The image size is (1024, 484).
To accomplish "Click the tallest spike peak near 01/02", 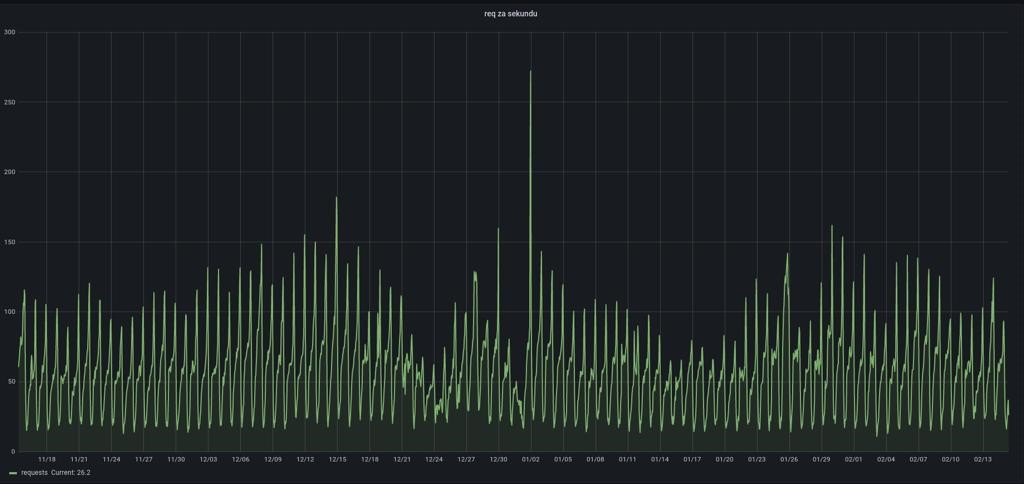I will pos(530,72).
